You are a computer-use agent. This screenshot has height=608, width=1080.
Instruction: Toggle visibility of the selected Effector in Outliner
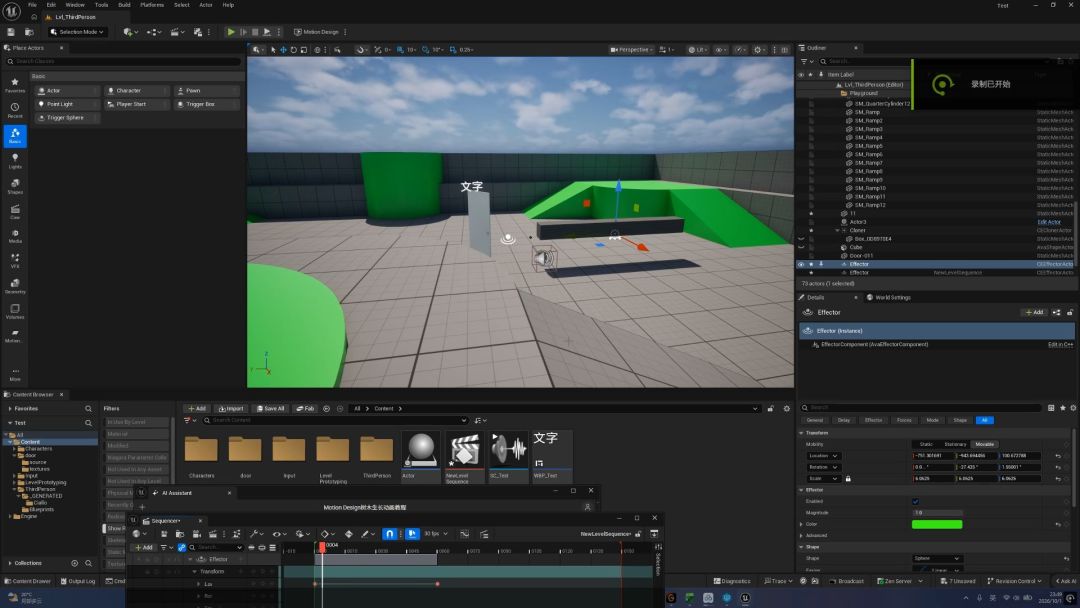(800, 264)
